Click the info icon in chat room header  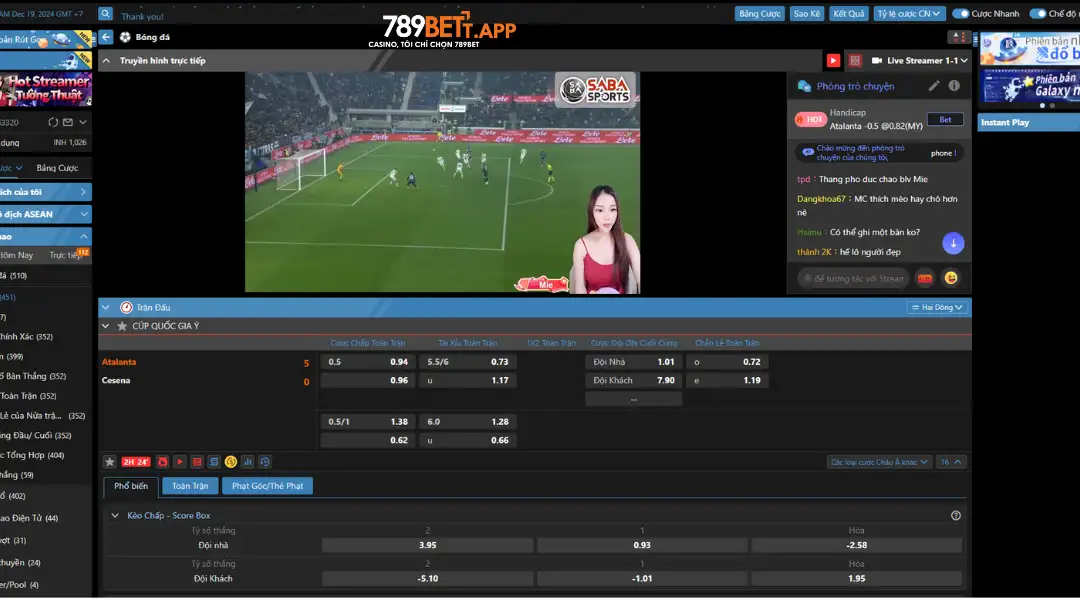coord(954,85)
